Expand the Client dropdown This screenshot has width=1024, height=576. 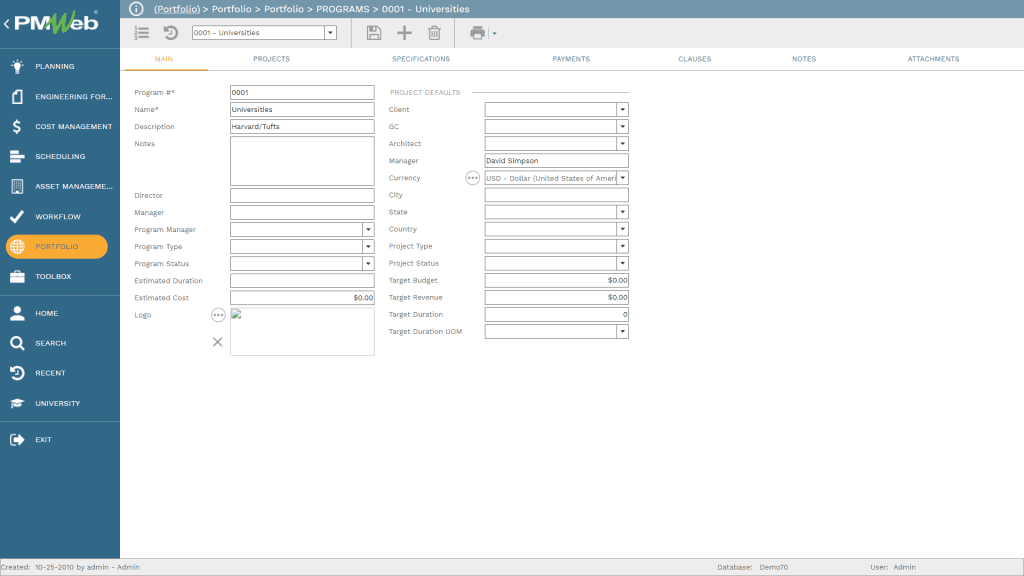click(x=622, y=109)
